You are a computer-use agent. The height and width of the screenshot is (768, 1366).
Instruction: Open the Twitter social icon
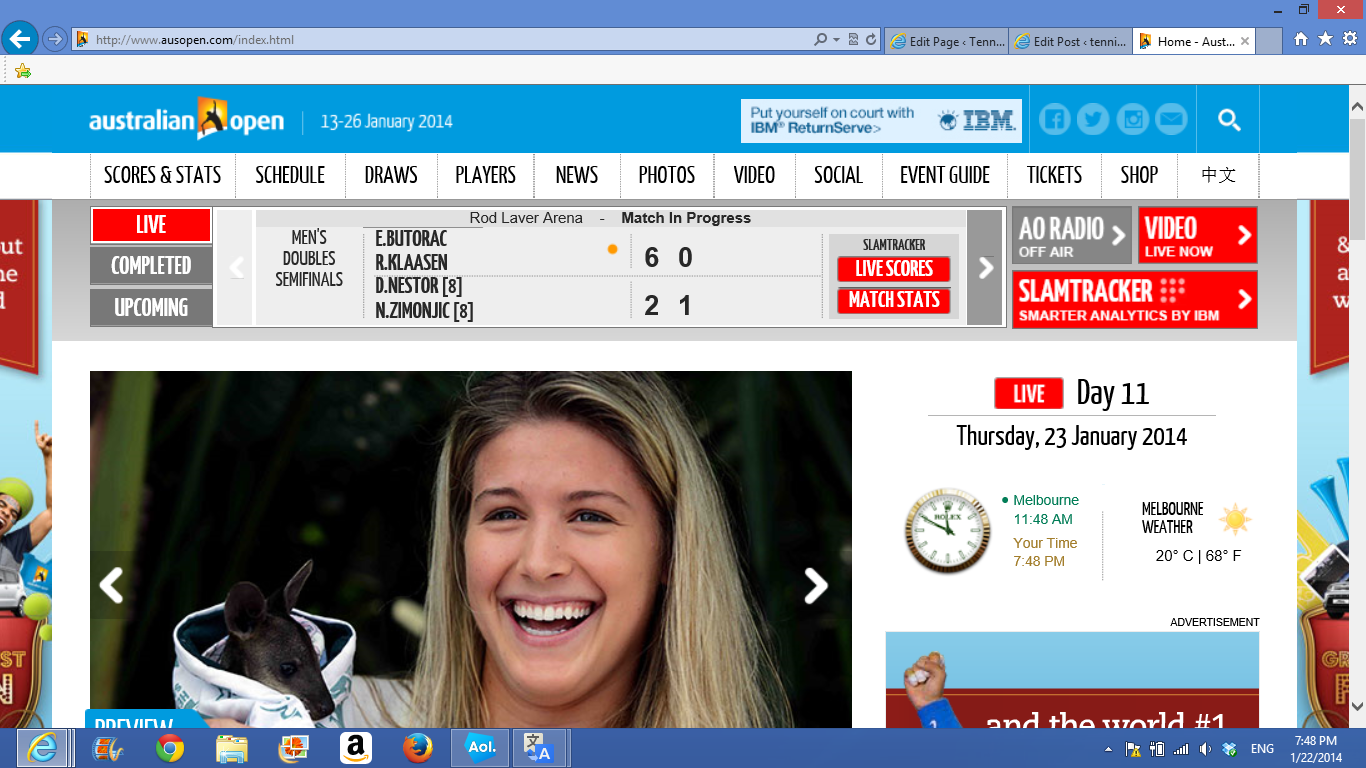point(1093,120)
